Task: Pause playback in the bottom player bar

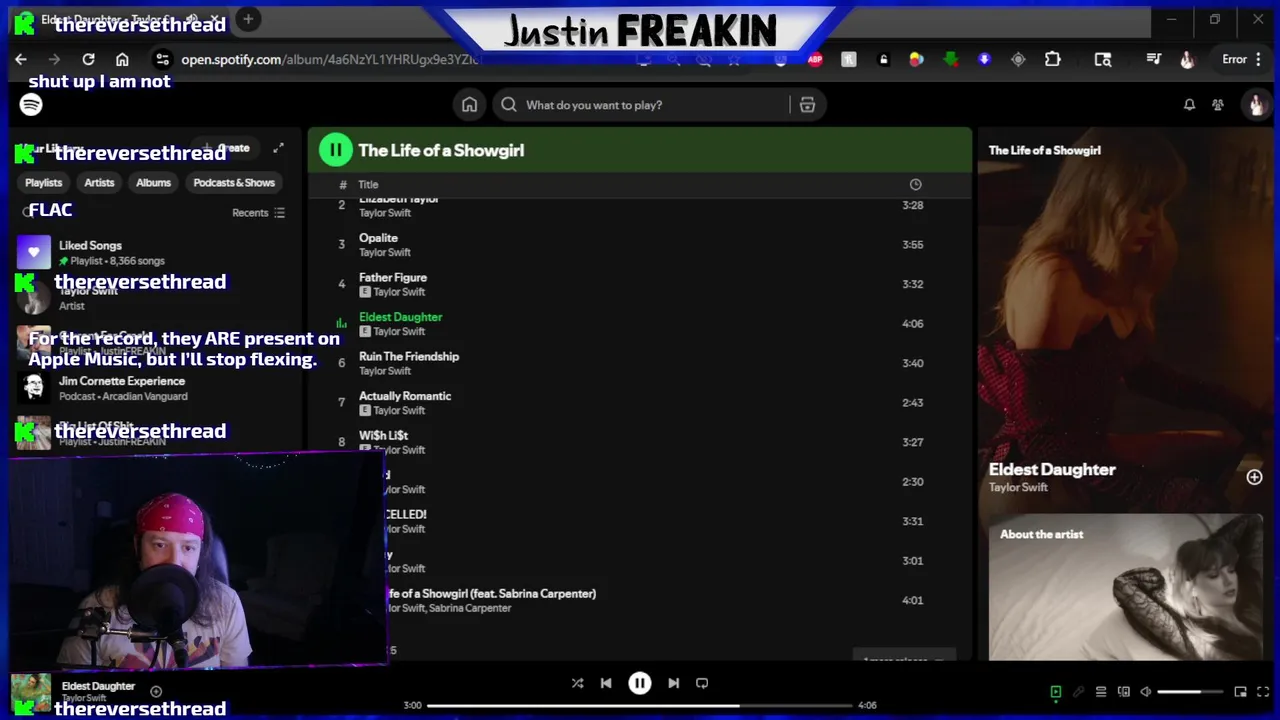Action: (639, 683)
